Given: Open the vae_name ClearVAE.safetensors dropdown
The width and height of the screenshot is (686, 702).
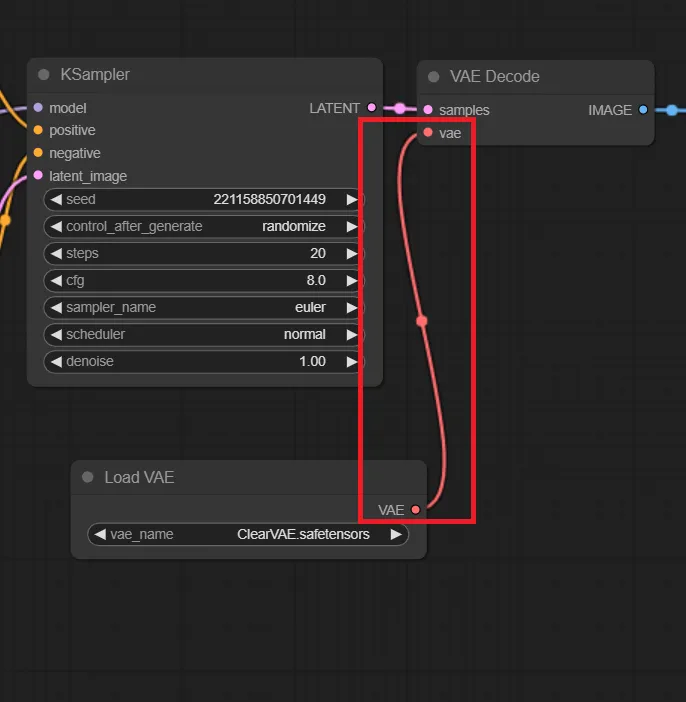Looking at the screenshot, I should tap(248, 535).
